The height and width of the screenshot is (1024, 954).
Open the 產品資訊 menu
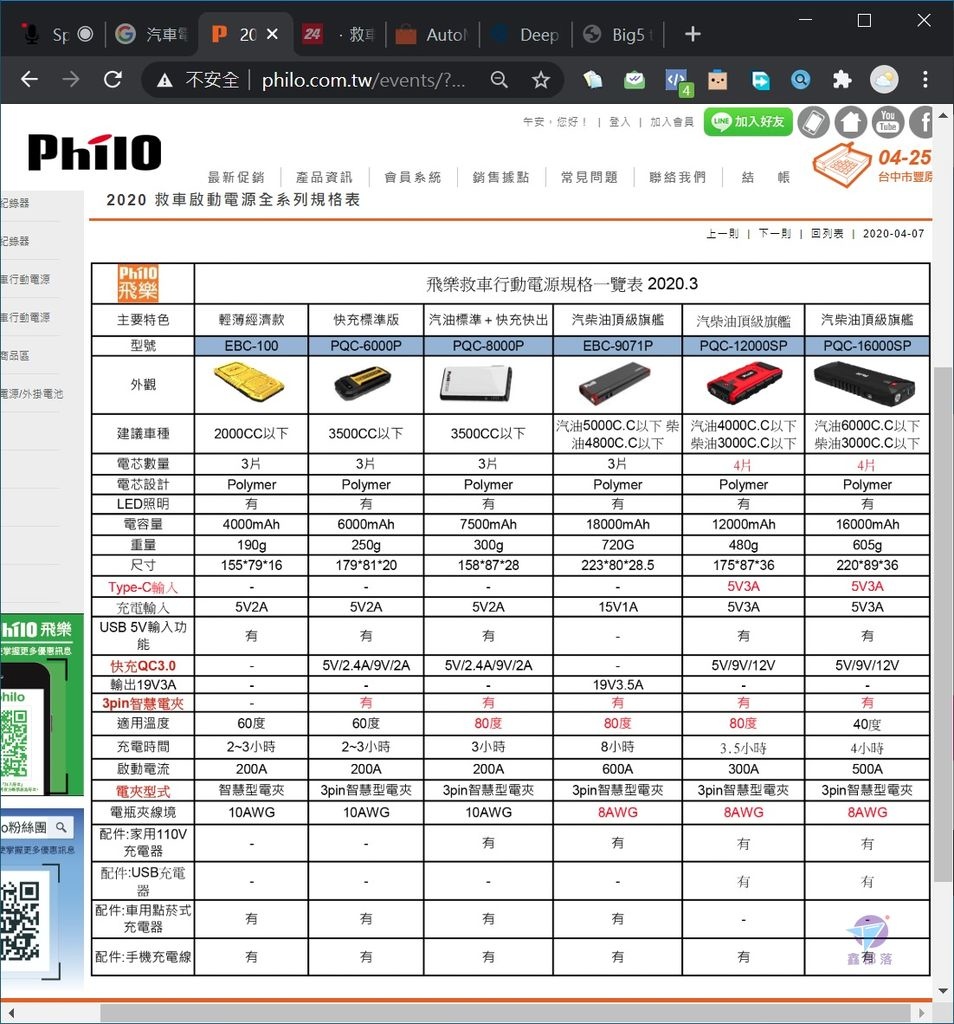(x=324, y=177)
